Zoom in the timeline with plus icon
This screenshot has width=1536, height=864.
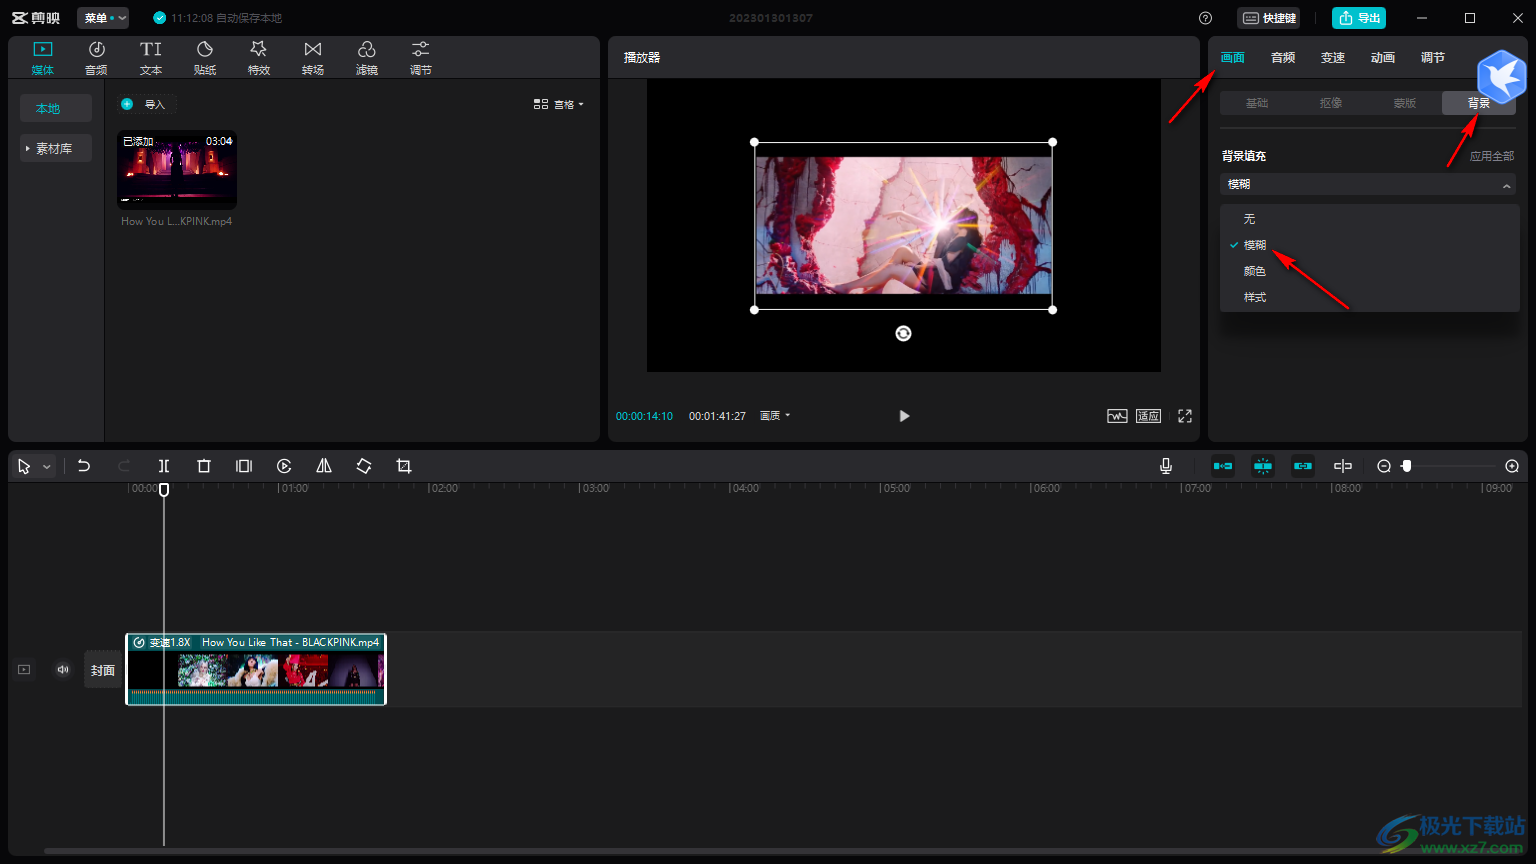click(x=1512, y=466)
